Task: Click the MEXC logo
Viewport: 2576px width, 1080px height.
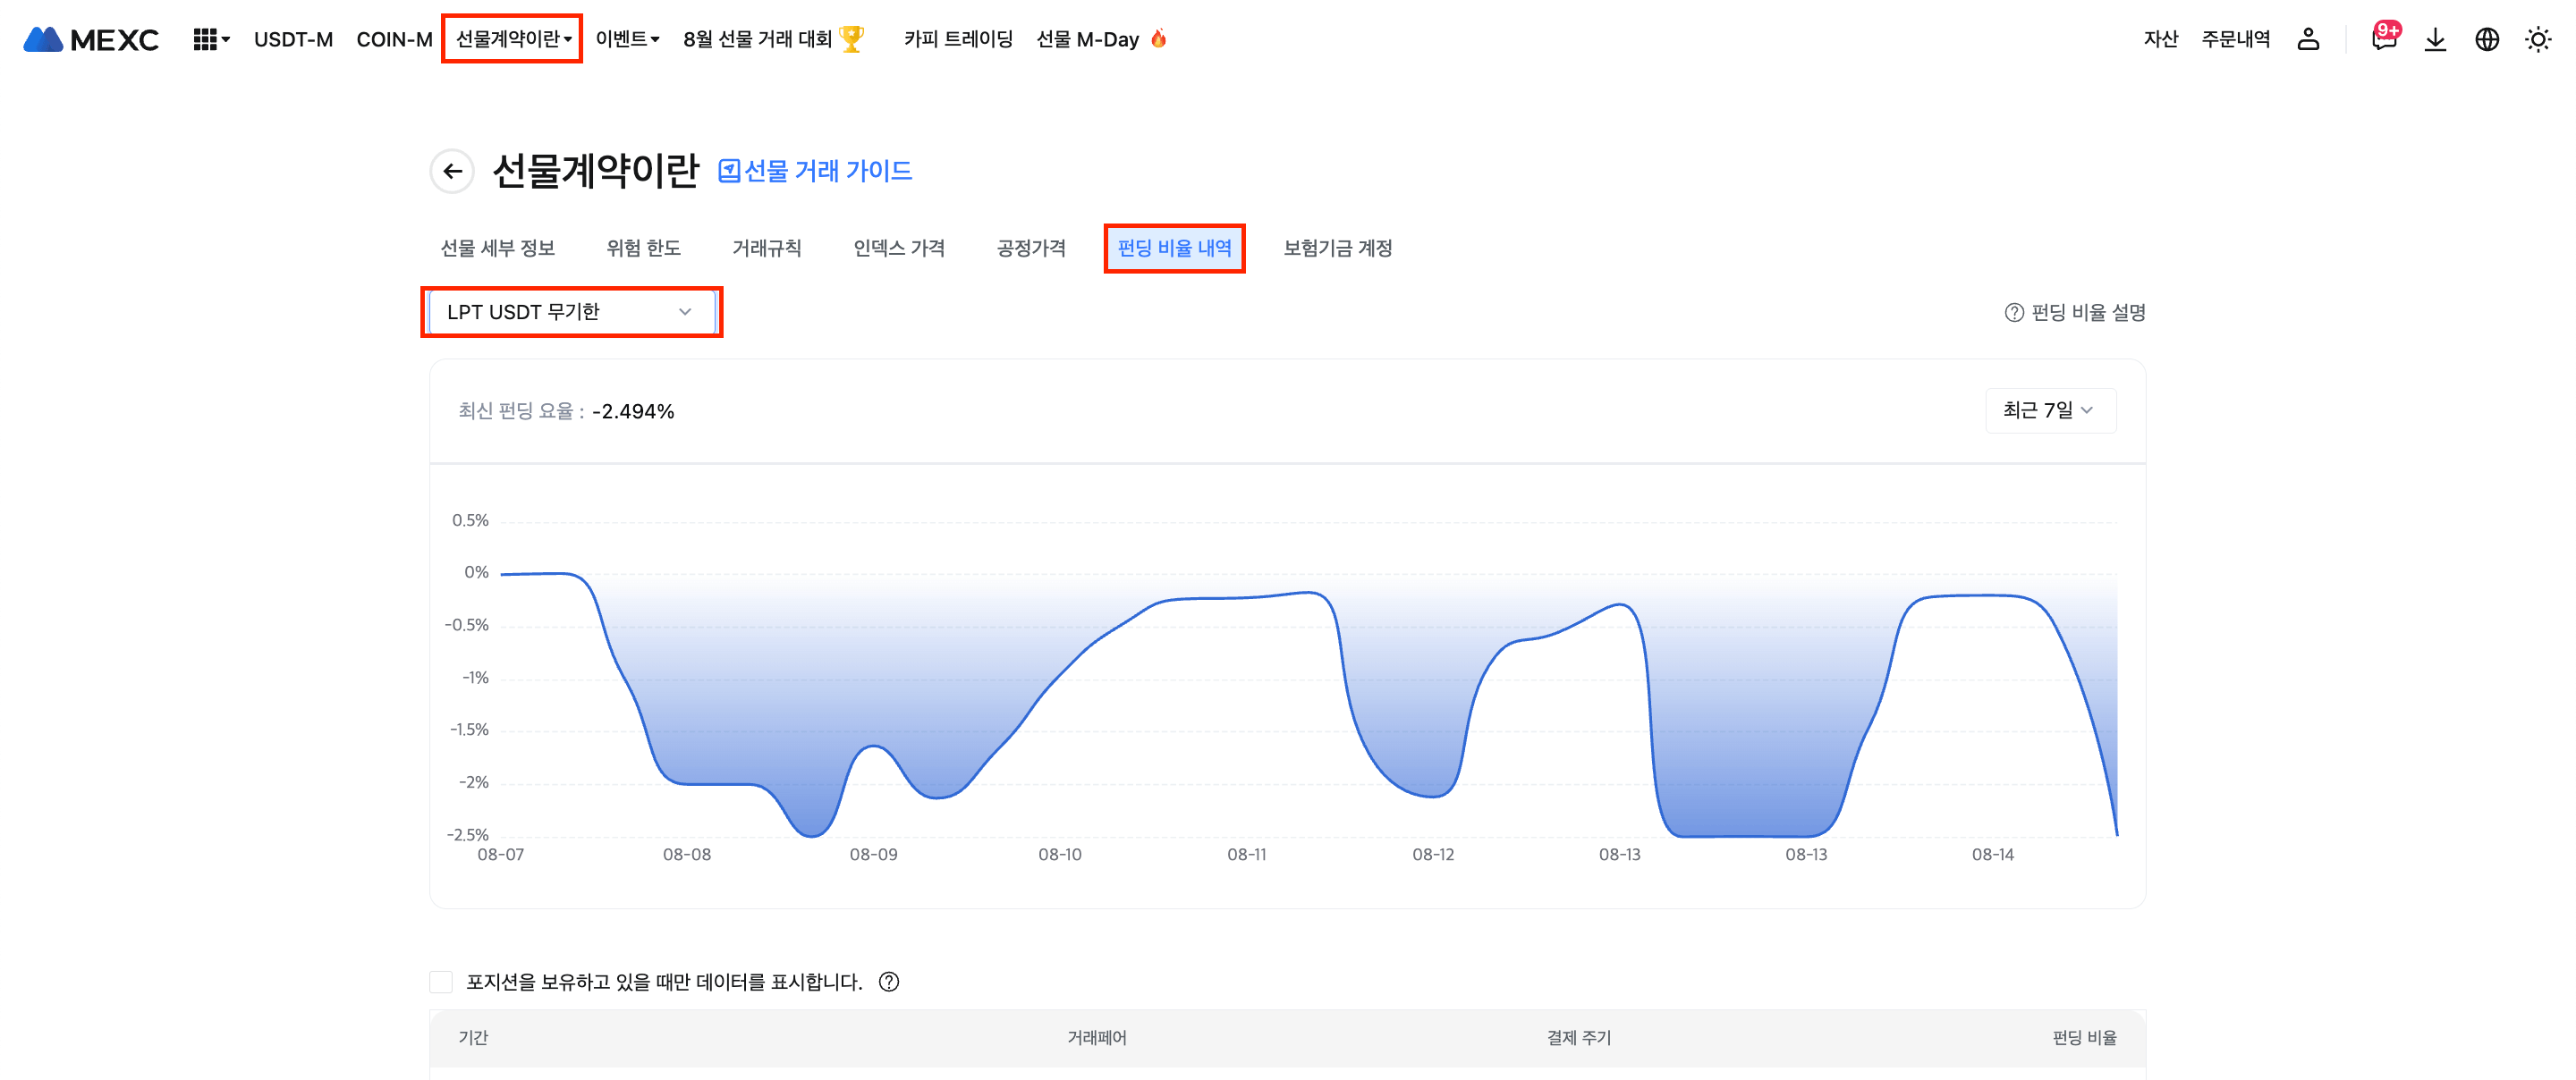Action: [x=91, y=40]
